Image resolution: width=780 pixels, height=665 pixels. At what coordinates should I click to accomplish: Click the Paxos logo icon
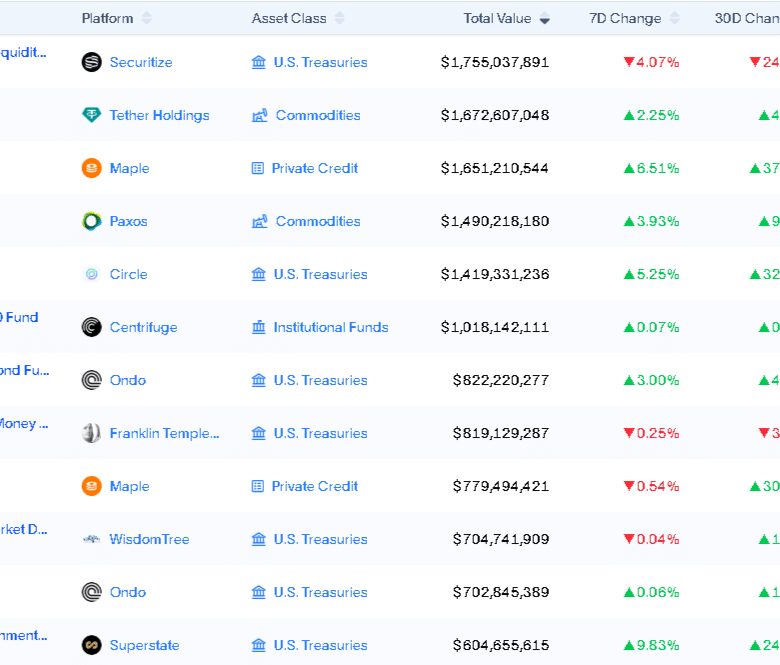[91, 221]
